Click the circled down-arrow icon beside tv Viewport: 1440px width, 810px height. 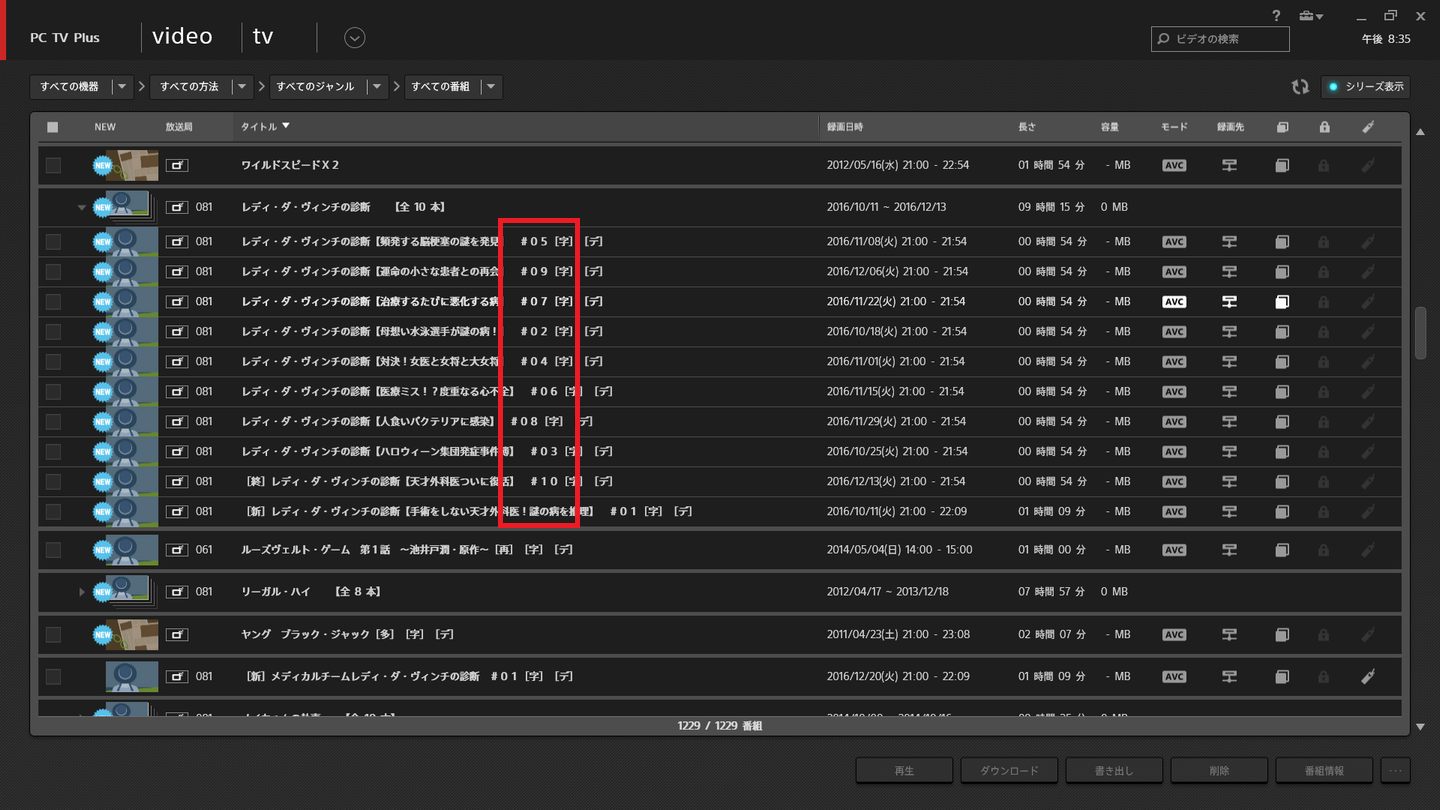[x=355, y=38]
